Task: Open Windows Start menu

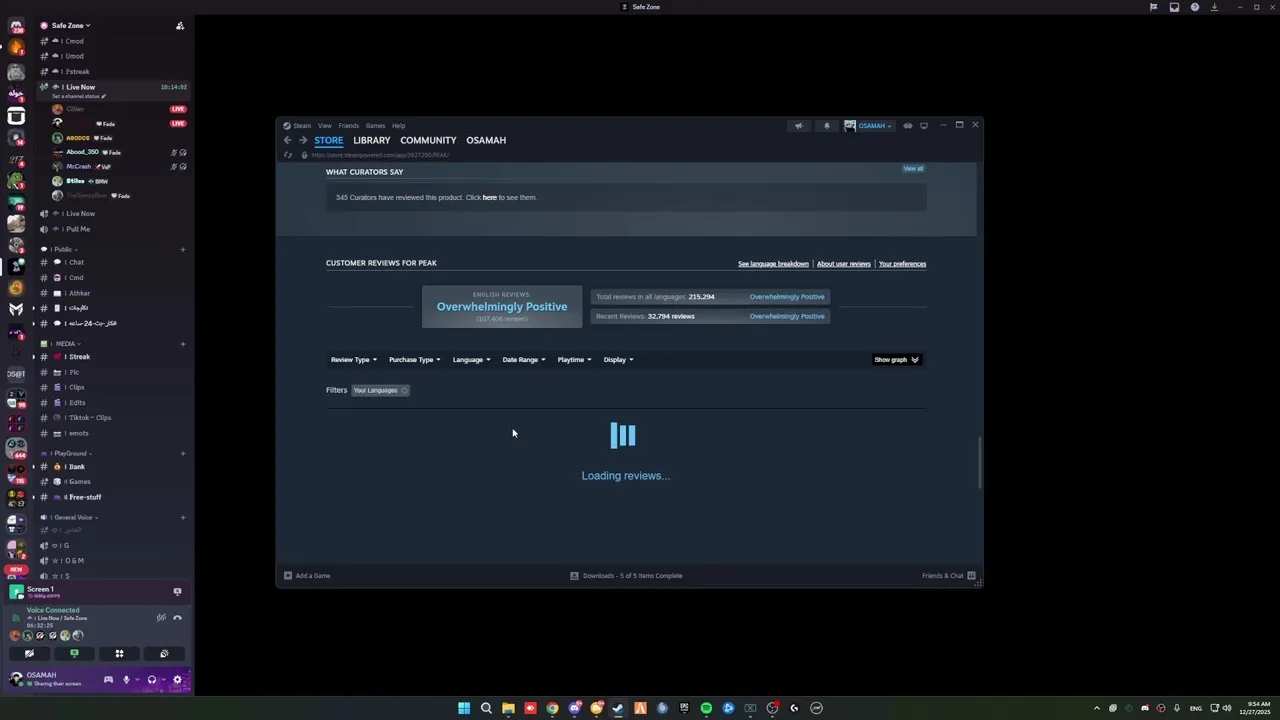Action: click(x=464, y=708)
